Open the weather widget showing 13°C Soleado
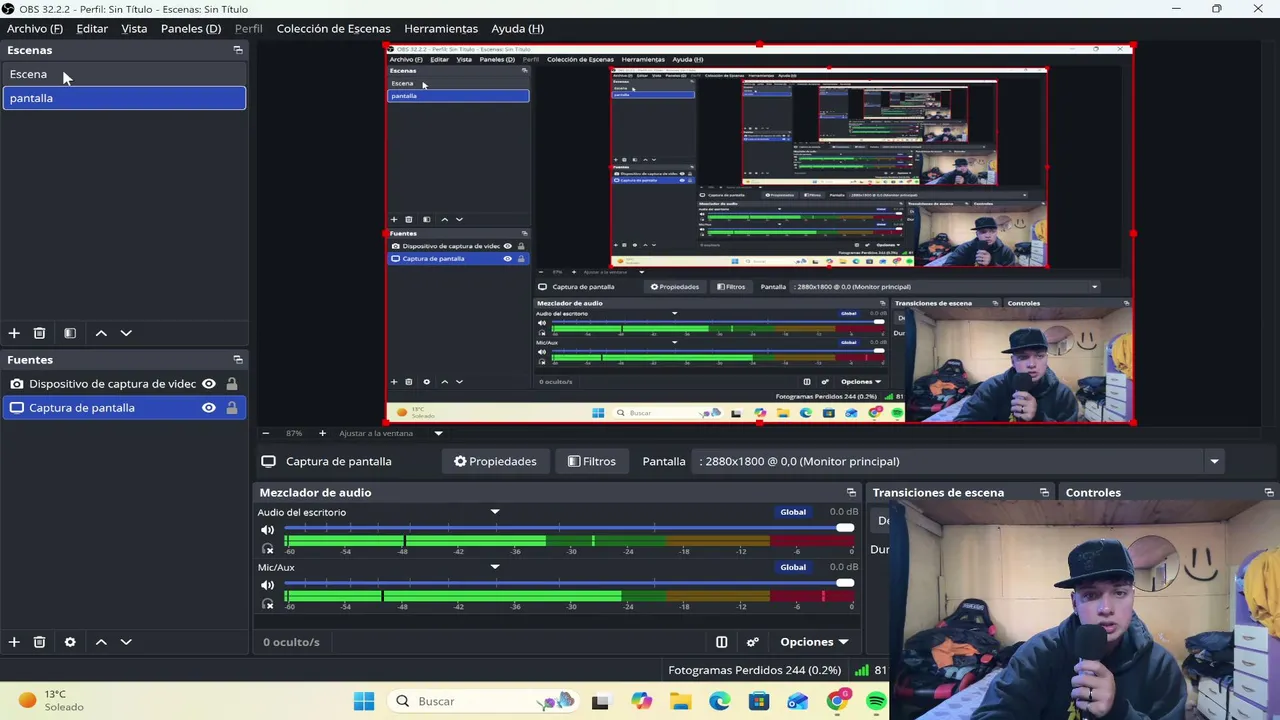 pyautogui.click(x=52, y=700)
